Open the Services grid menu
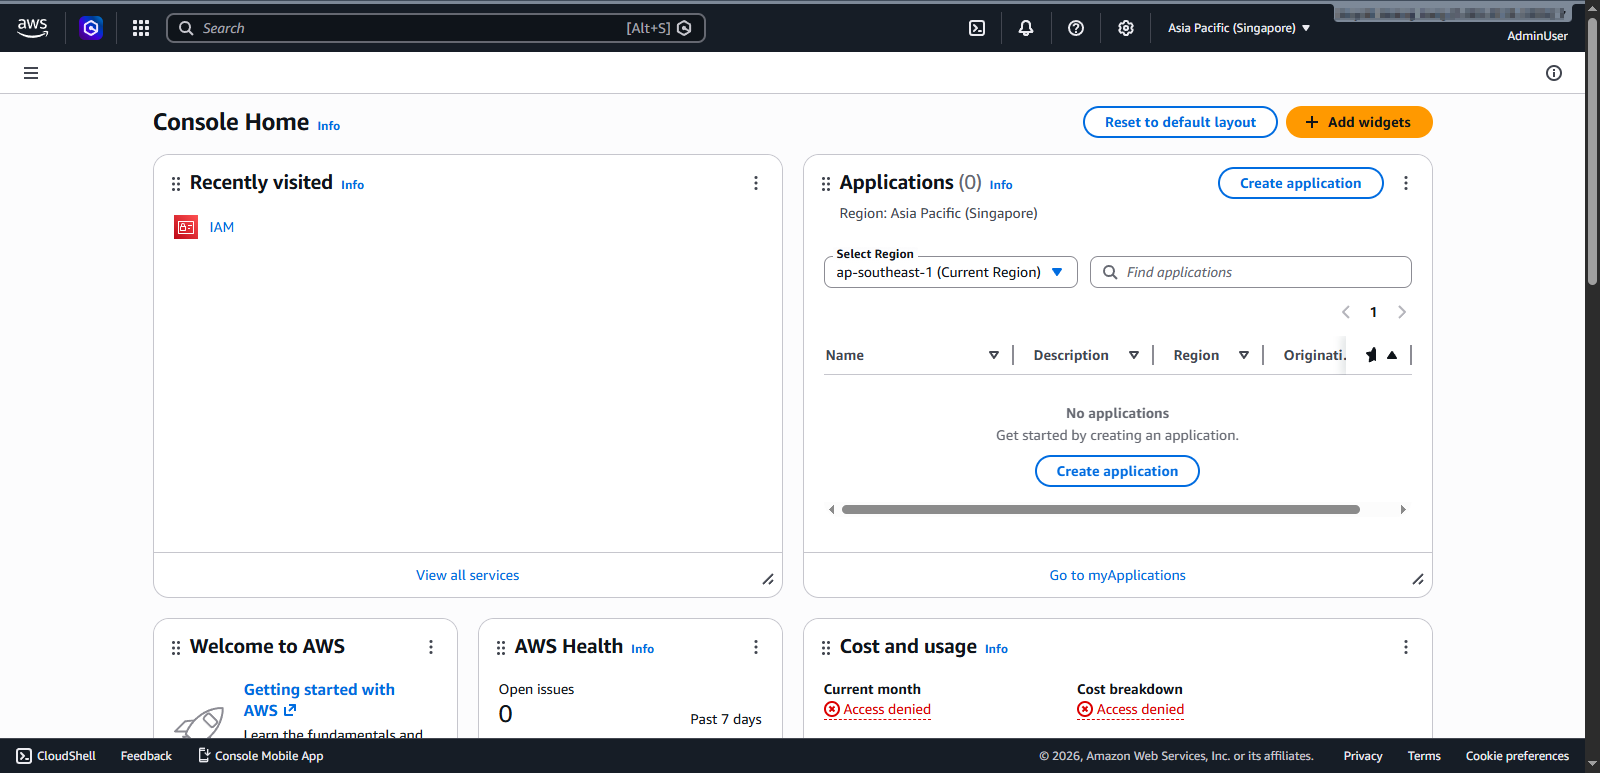The width and height of the screenshot is (1600, 773). (141, 28)
